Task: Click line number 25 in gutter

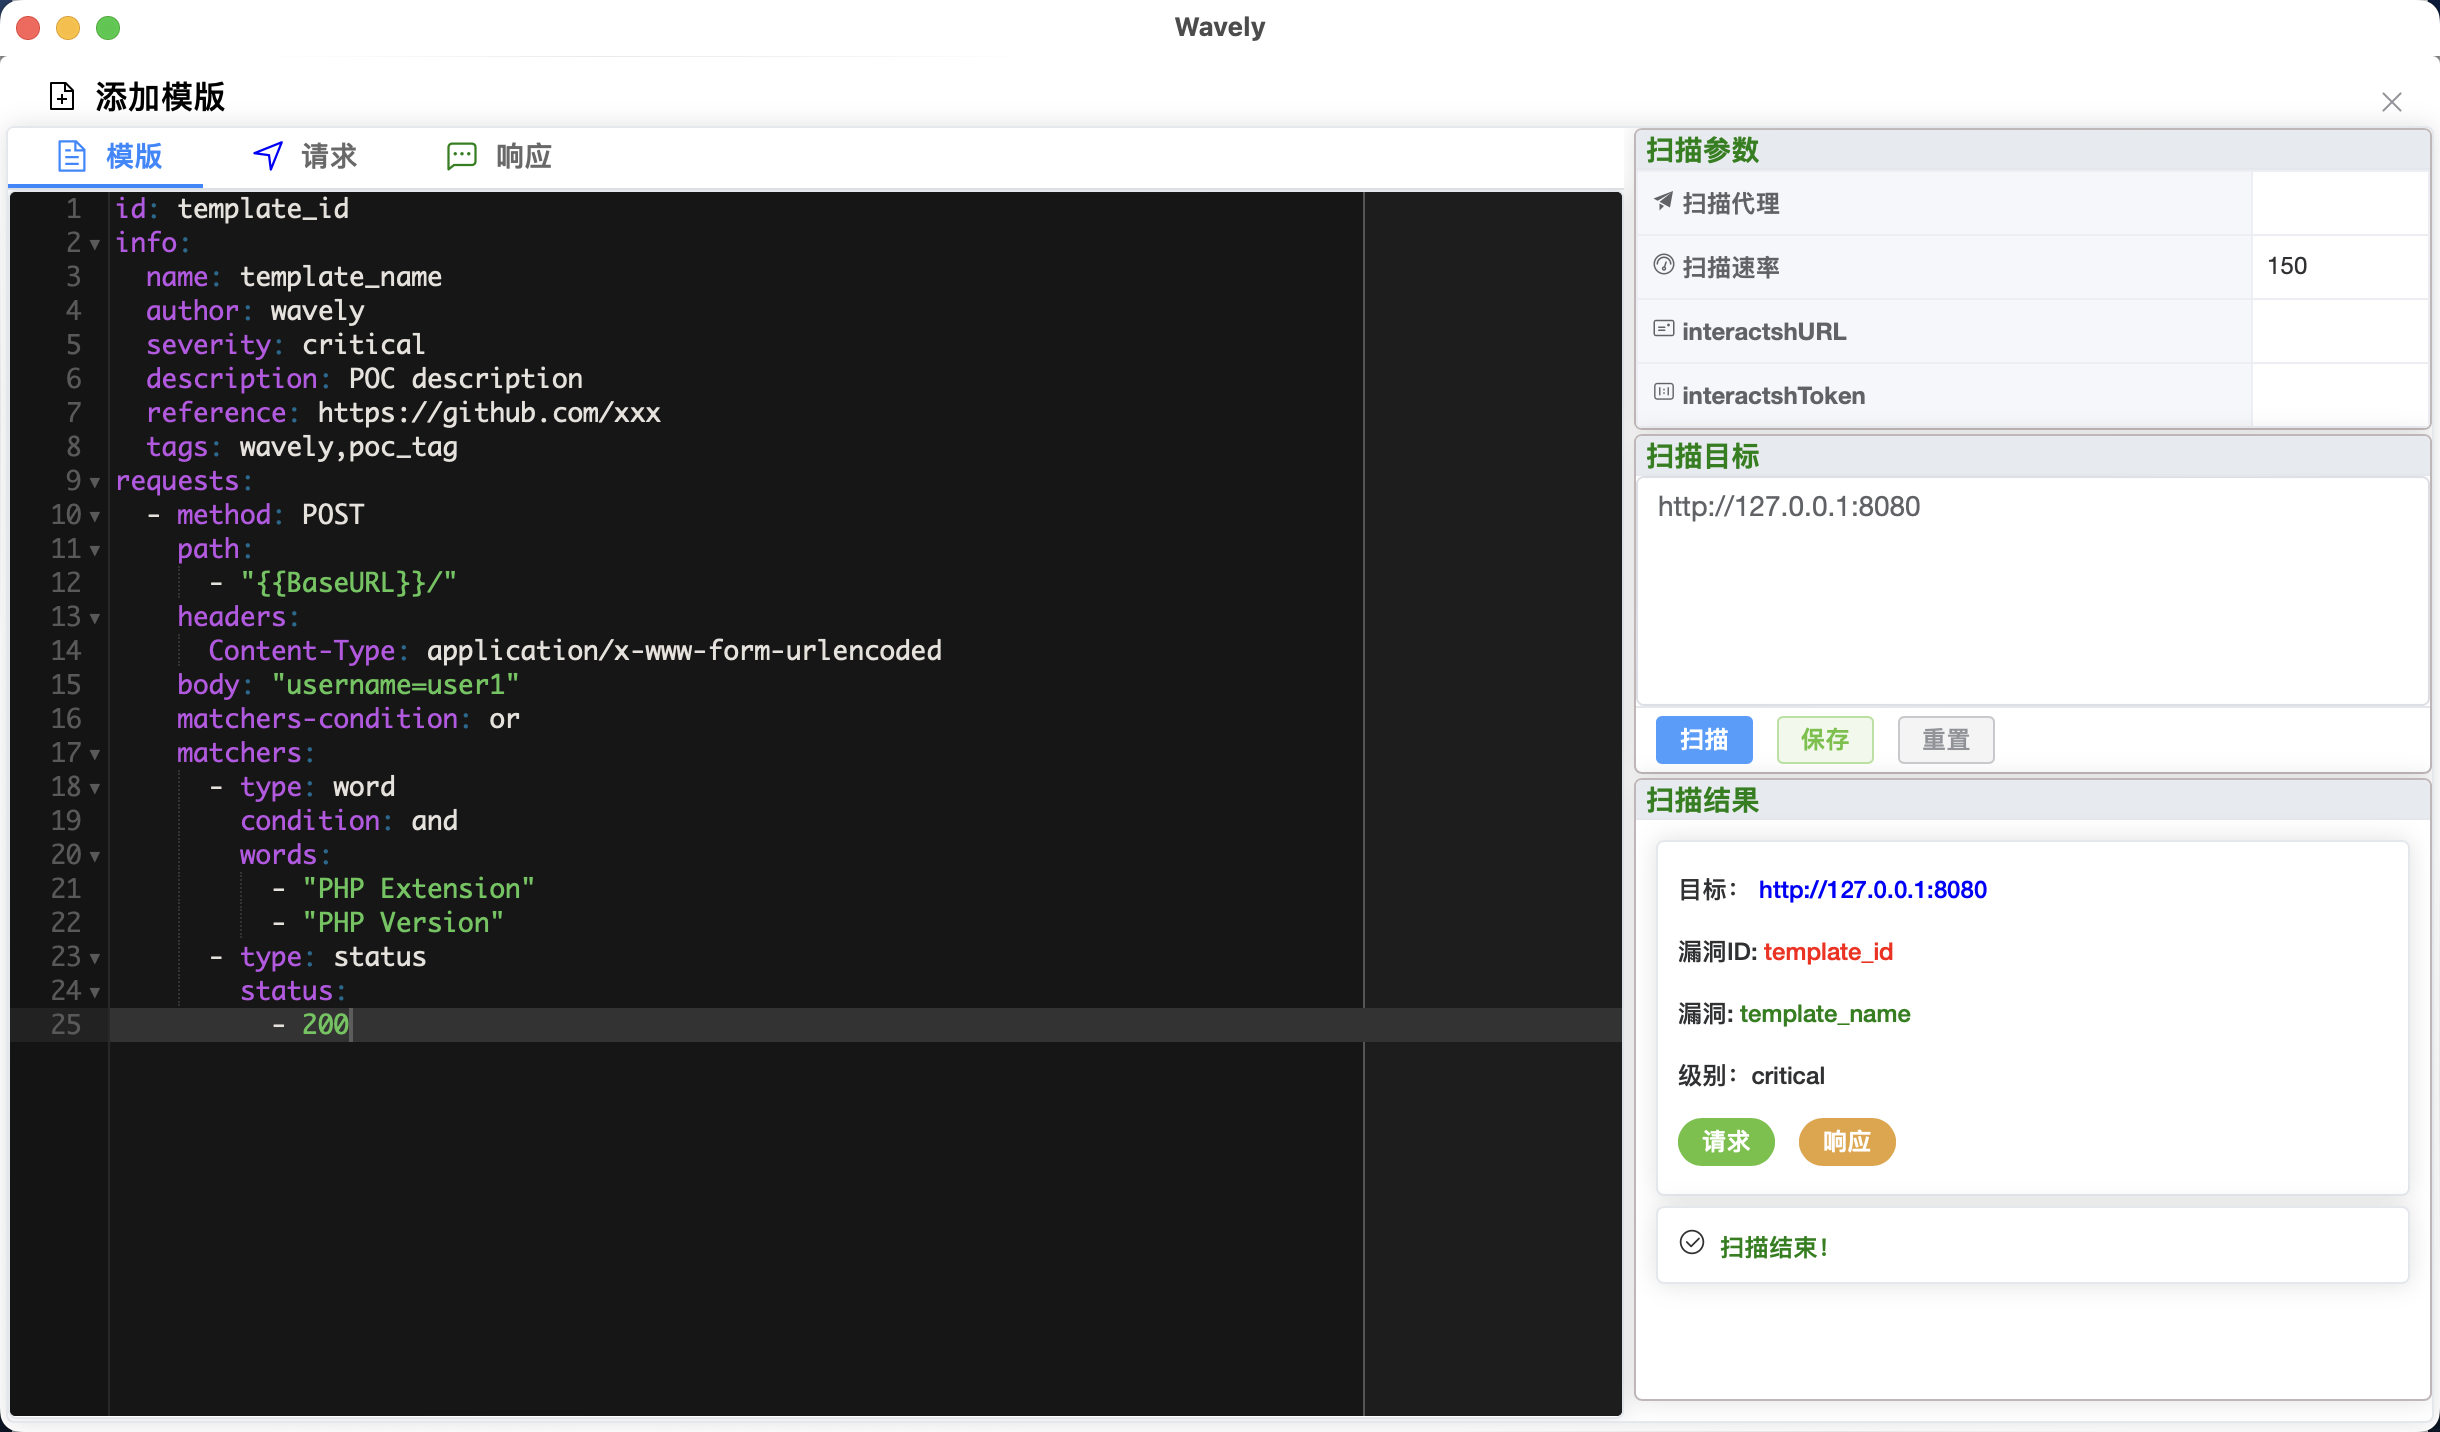Action: (66, 1024)
